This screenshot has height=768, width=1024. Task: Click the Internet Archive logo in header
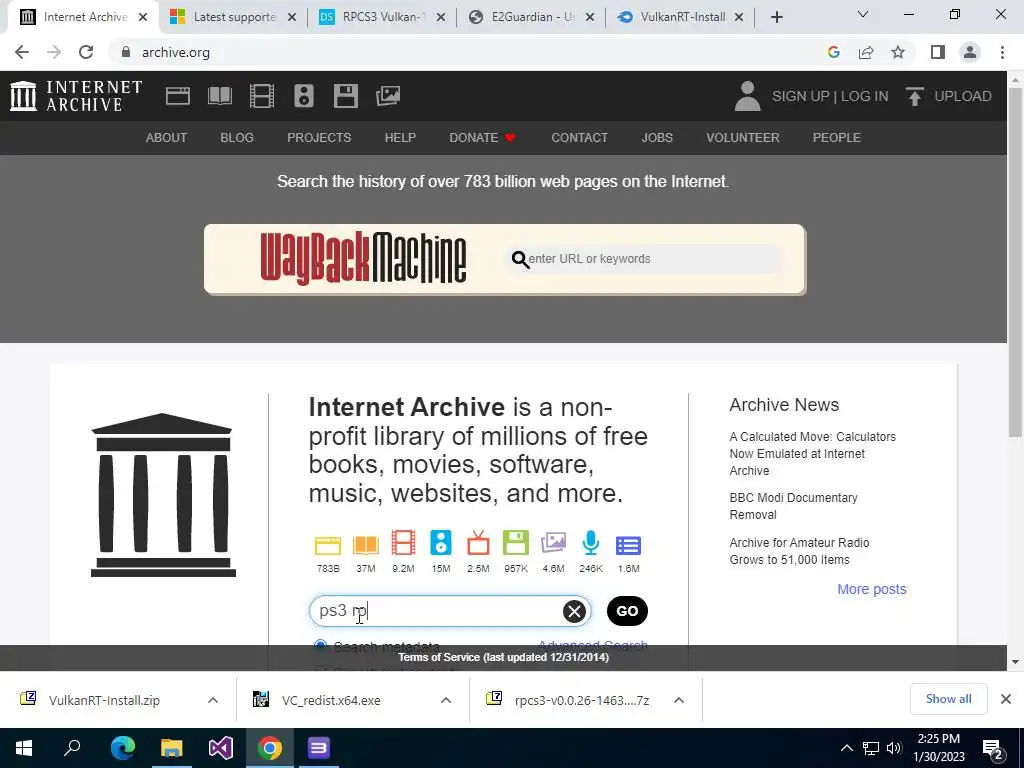(76, 96)
